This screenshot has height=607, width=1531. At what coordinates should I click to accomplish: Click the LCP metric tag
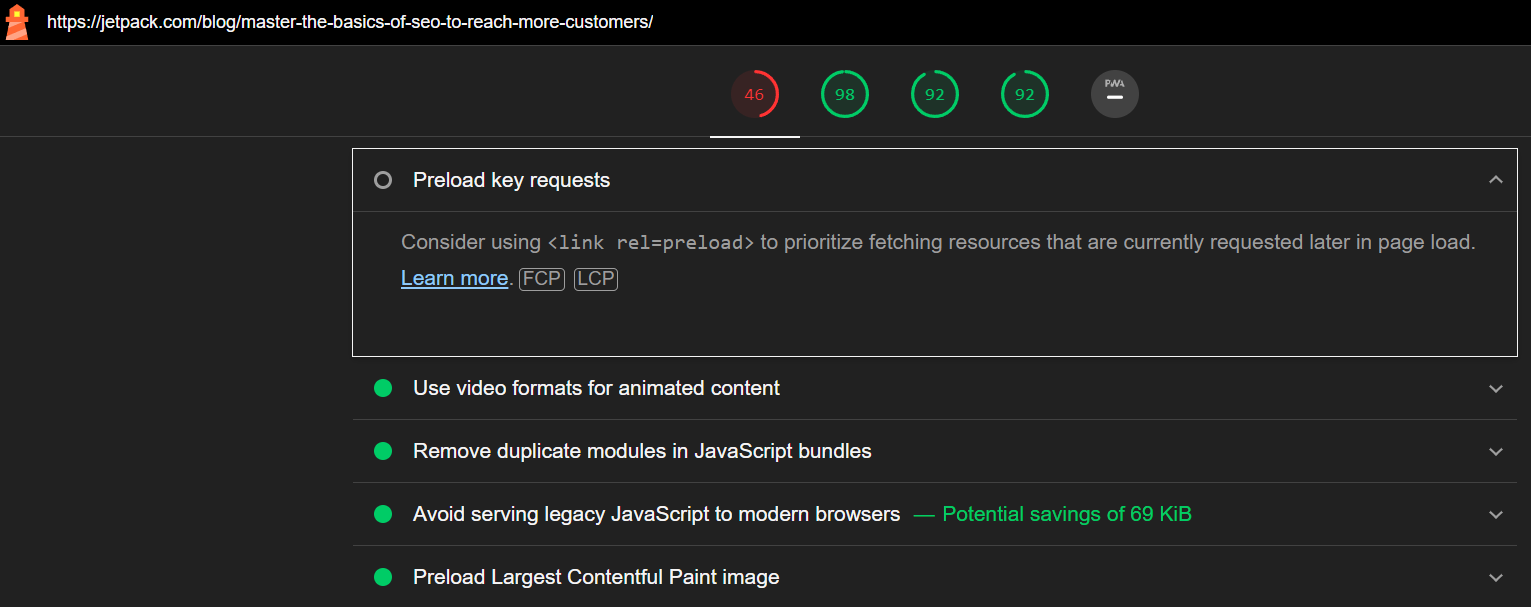tap(596, 279)
